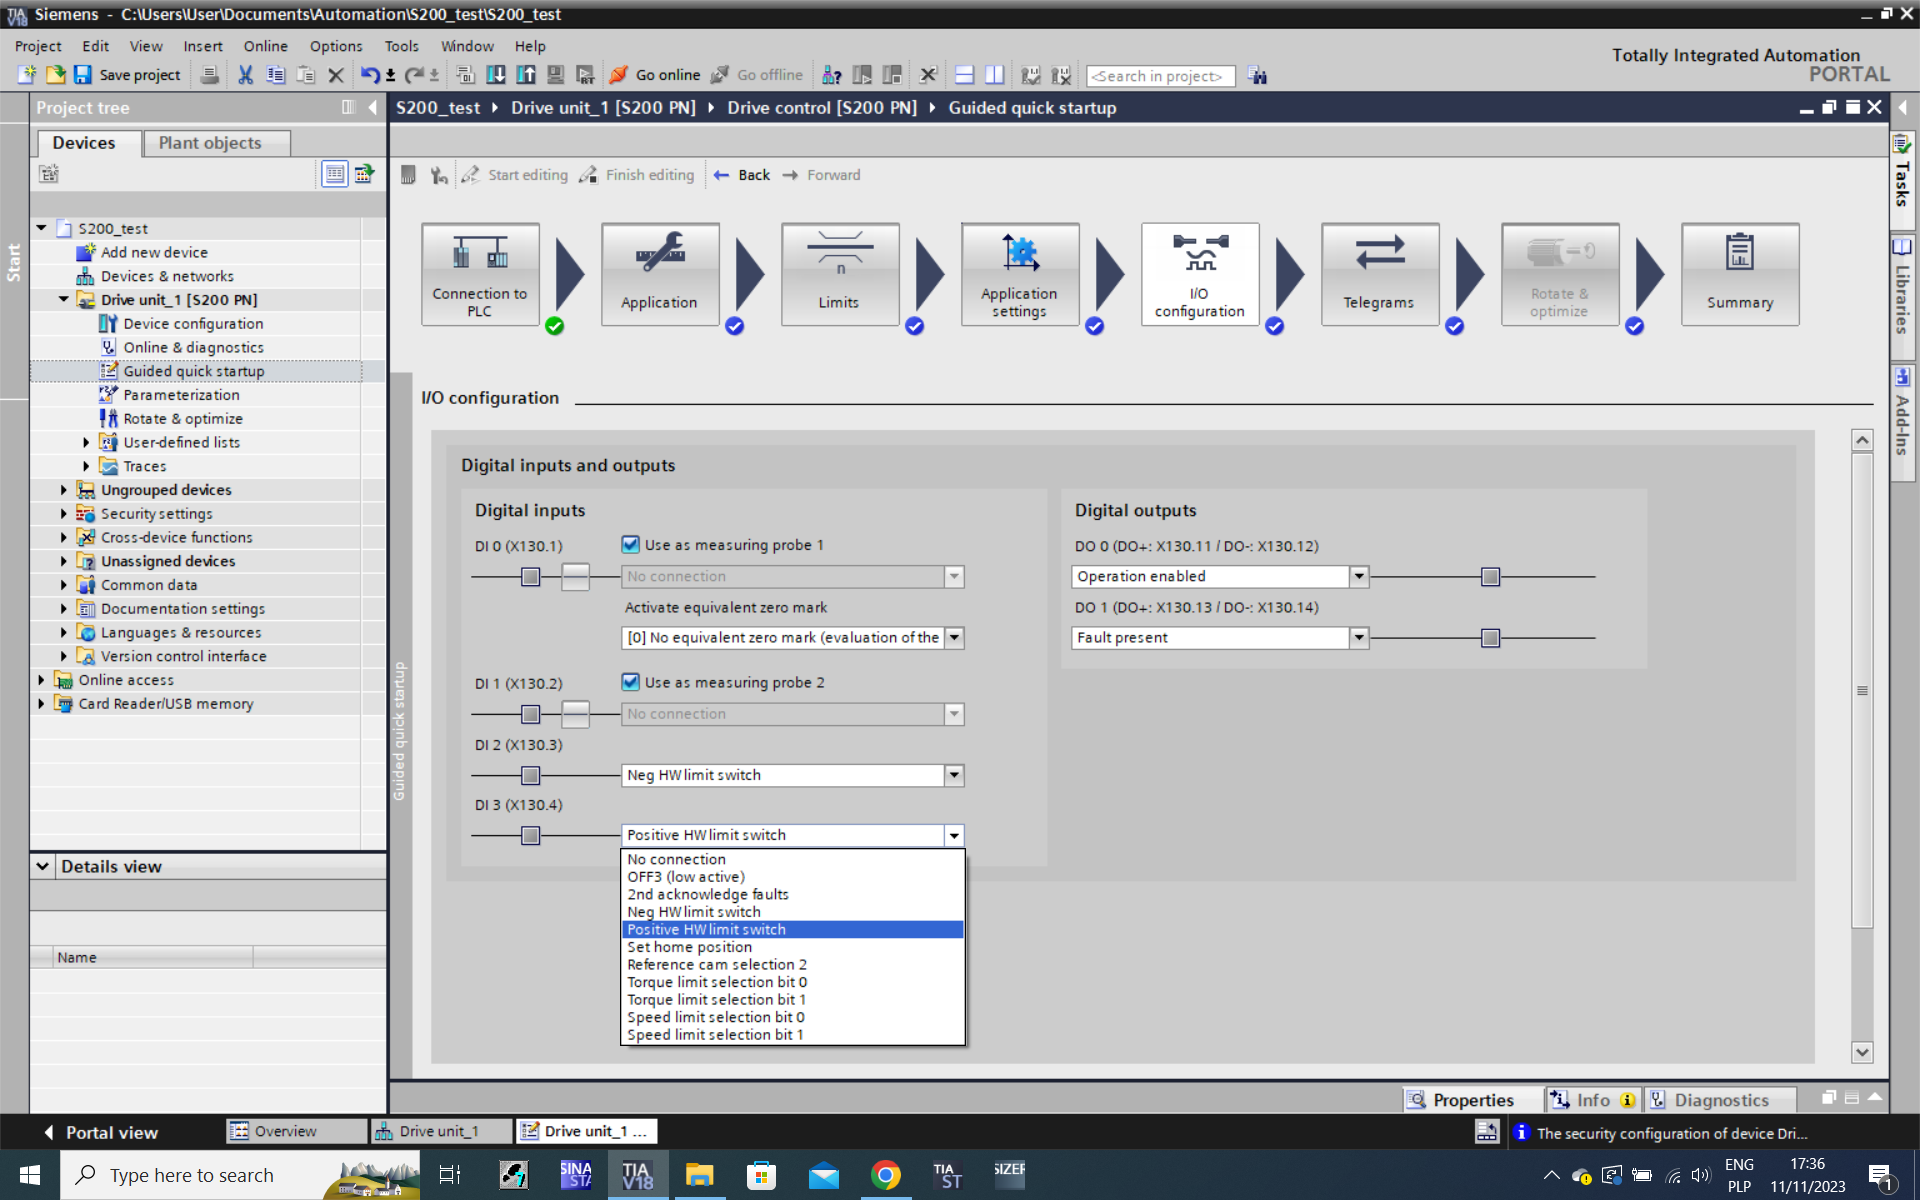Select Set home position from list
Image resolution: width=1920 pixels, height=1200 pixels.
pyautogui.click(x=689, y=947)
